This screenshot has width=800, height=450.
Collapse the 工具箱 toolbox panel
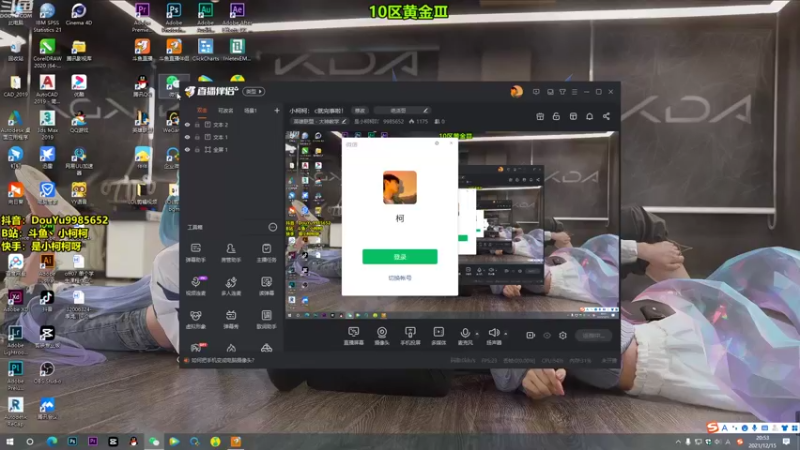tap(273, 227)
